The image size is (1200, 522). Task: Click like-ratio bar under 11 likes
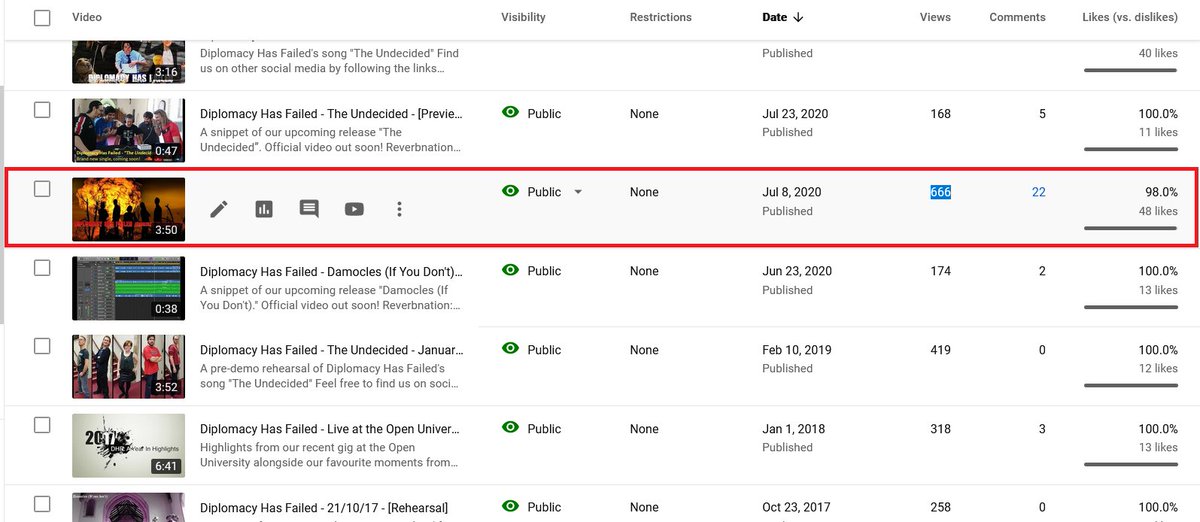pyautogui.click(x=1130, y=149)
